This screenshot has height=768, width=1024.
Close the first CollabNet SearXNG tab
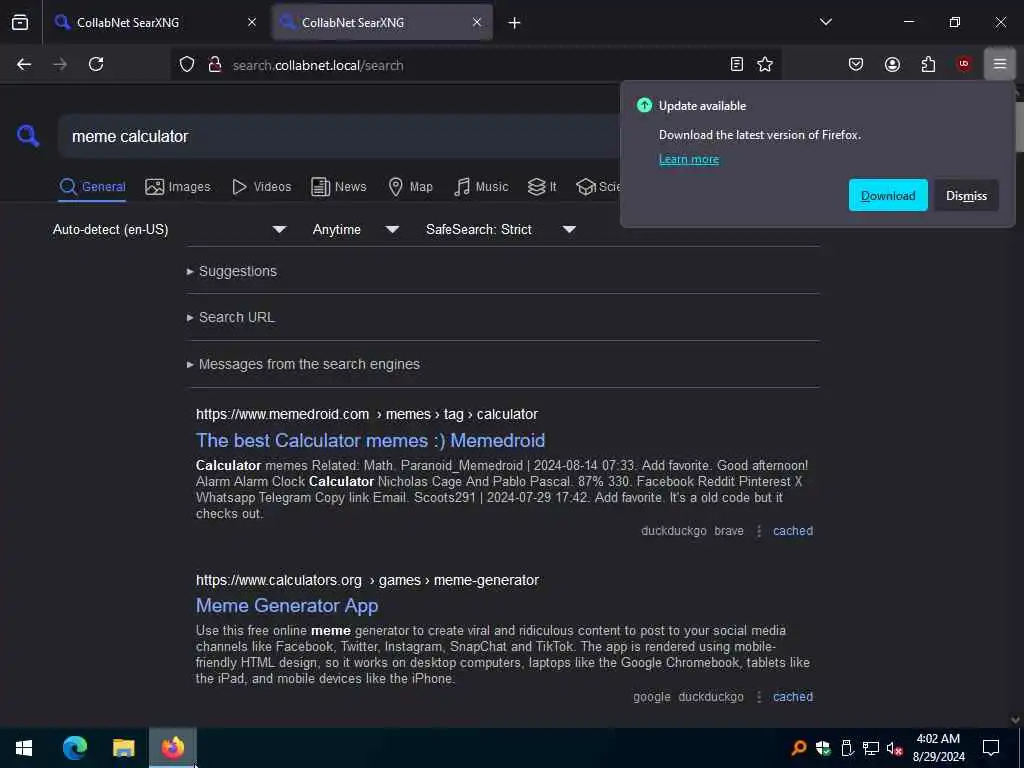click(x=252, y=22)
